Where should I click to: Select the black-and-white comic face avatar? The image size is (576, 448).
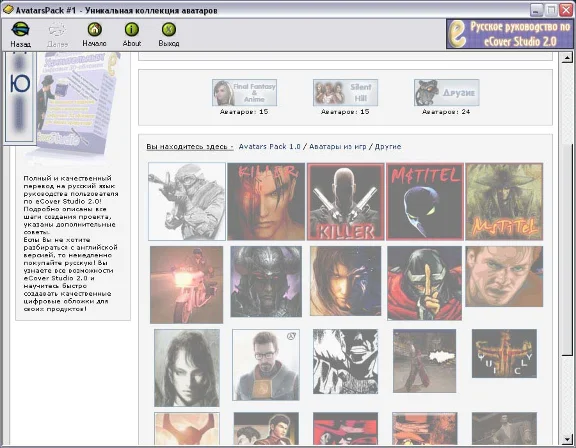click(x=345, y=361)
